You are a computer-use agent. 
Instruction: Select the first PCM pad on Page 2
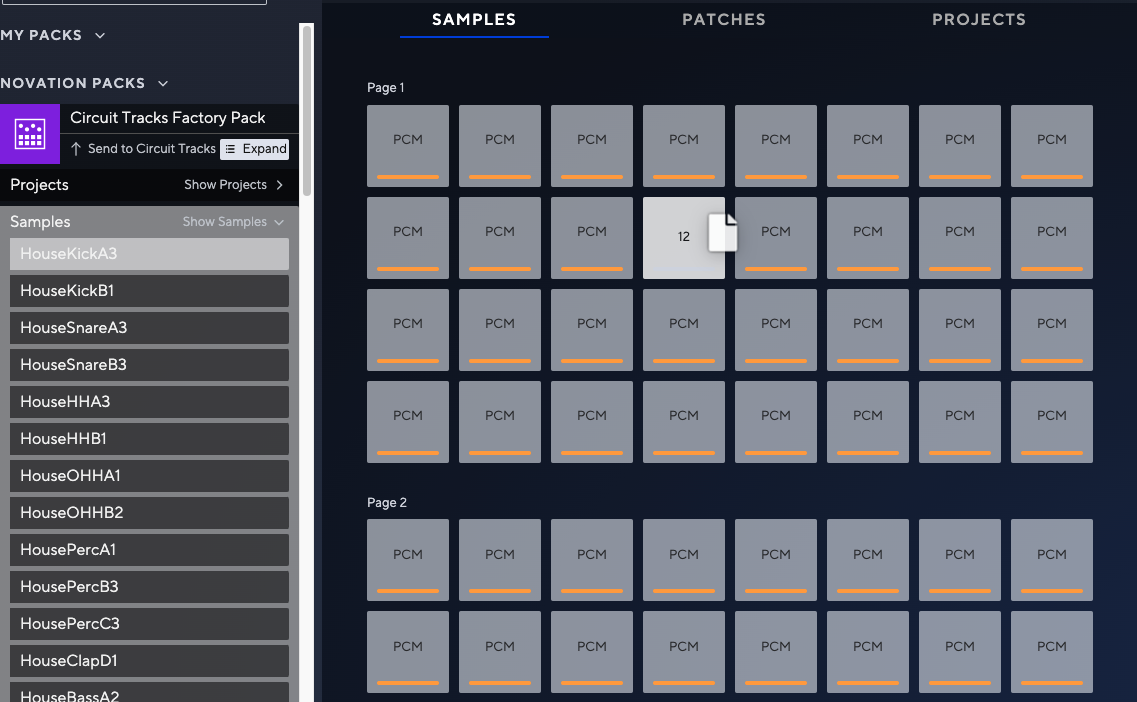pos(407,560)
